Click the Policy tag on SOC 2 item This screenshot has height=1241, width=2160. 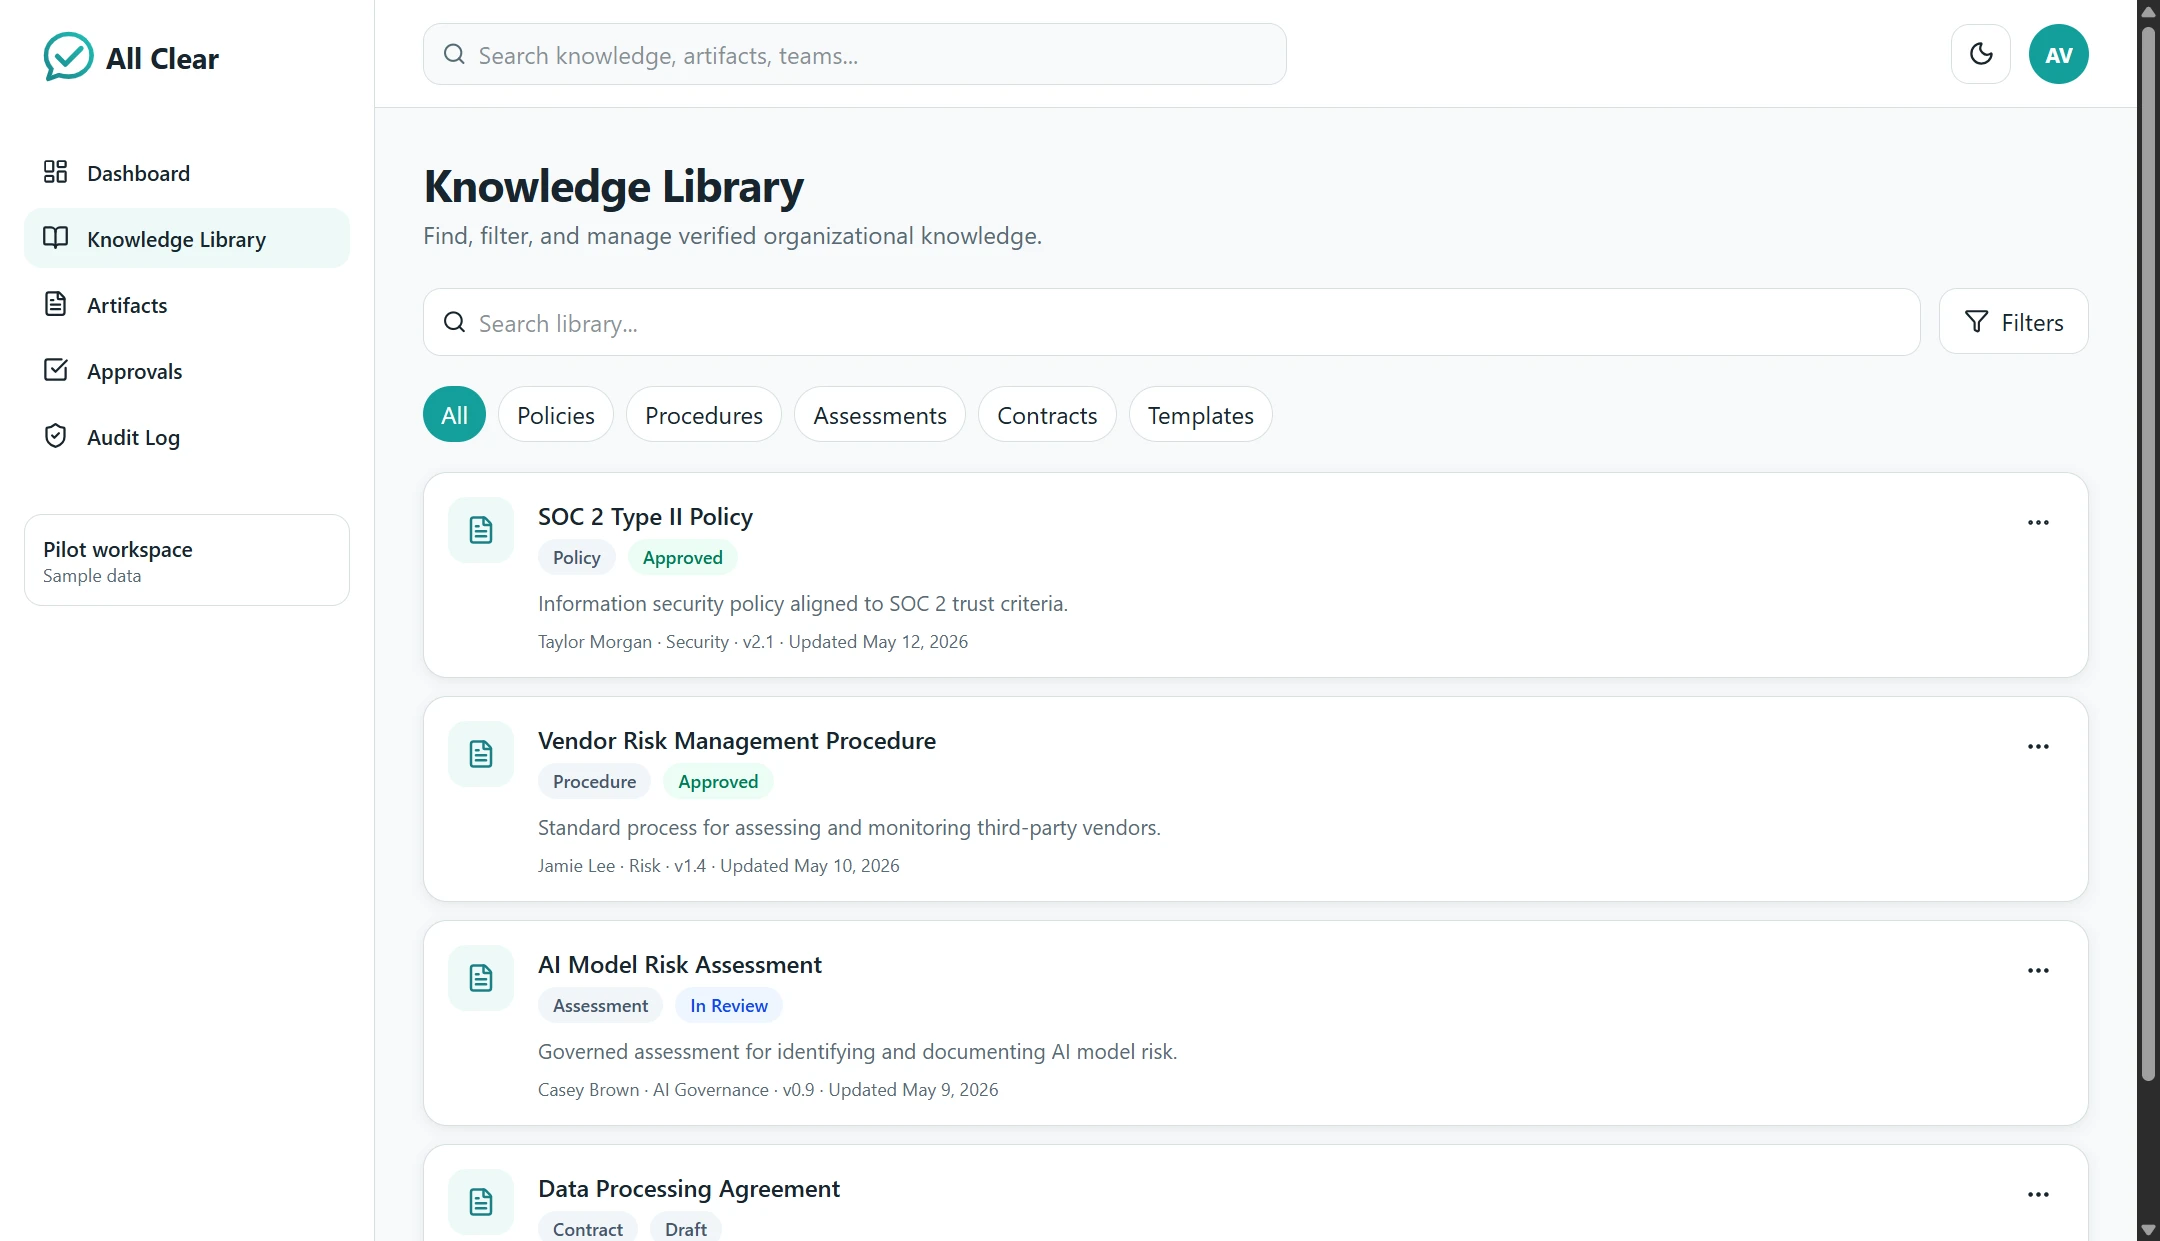point(577,558)
